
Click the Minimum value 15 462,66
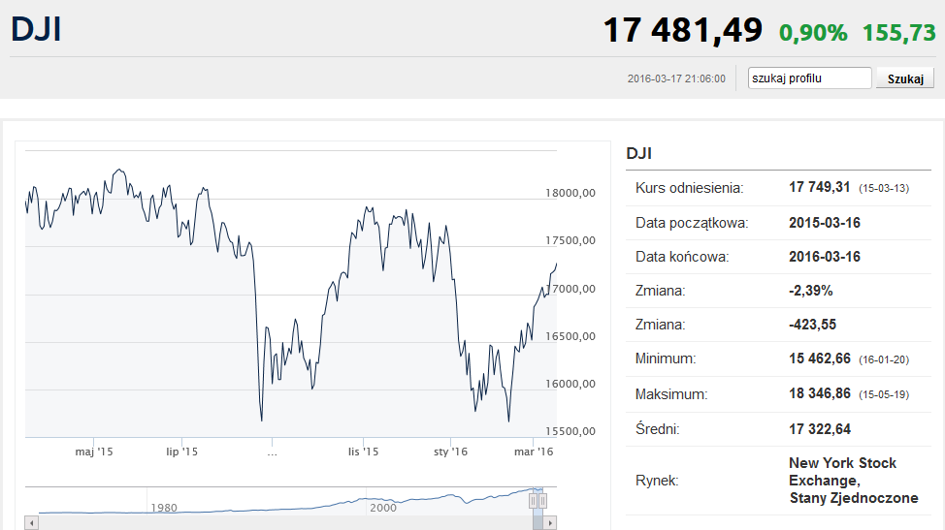coord(819,358)
